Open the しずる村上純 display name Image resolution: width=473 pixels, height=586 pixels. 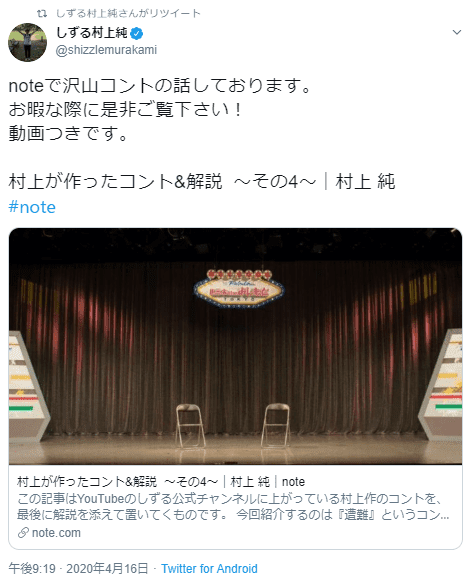pos(92,33)
